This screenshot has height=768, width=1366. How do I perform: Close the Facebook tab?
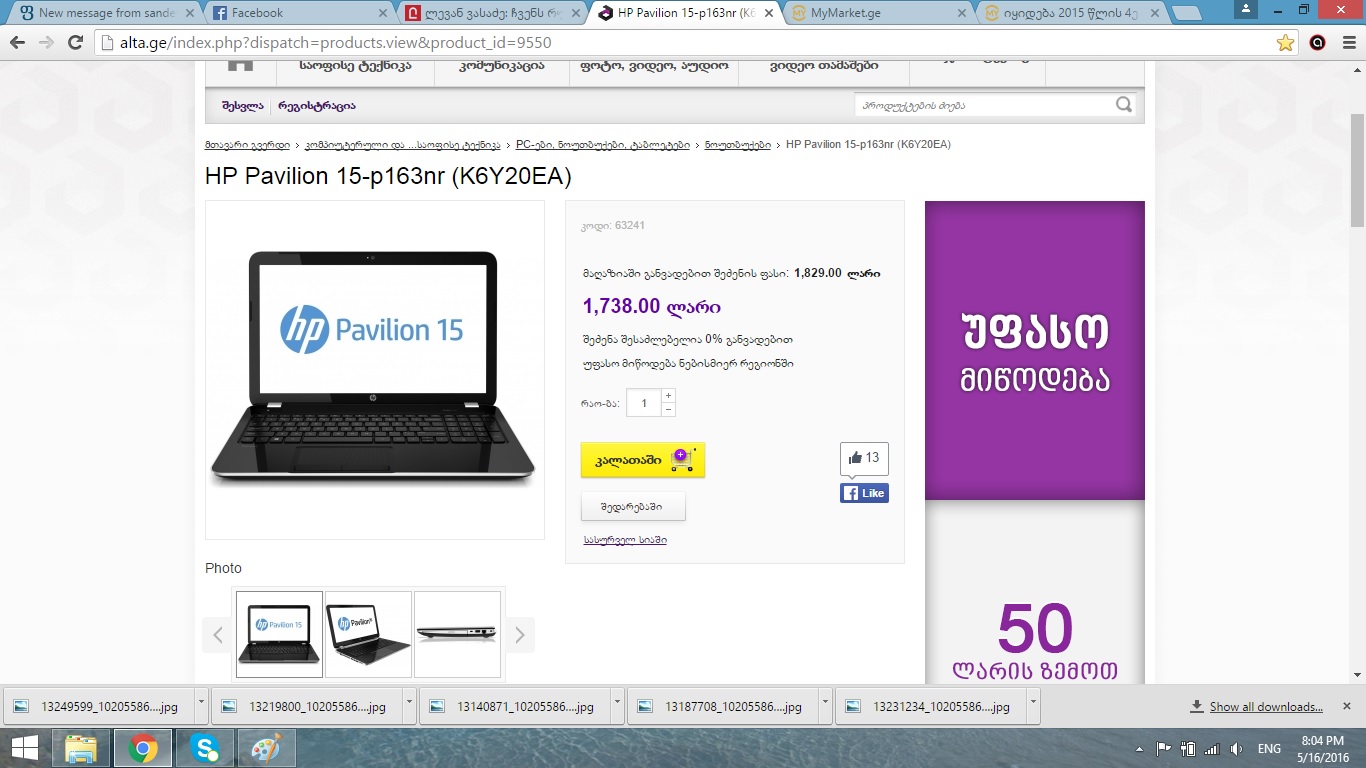pyautogui.click(x=382, y=13)
